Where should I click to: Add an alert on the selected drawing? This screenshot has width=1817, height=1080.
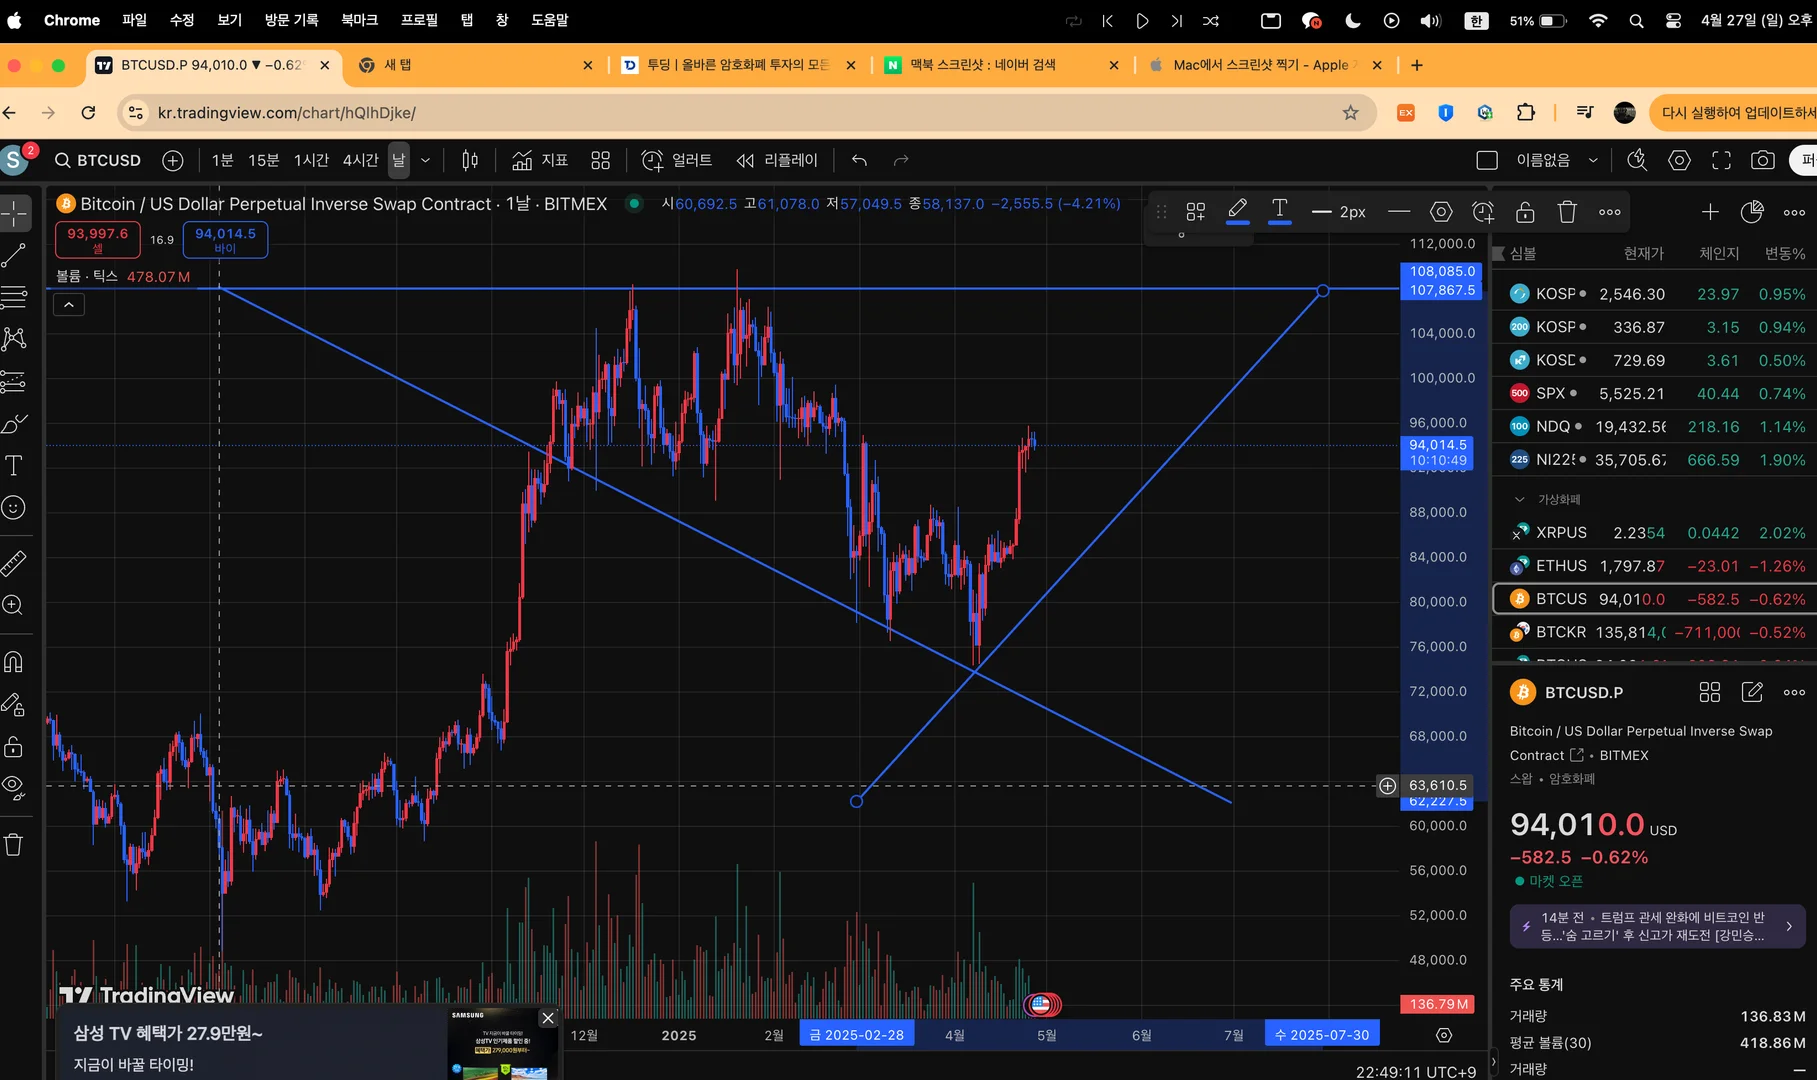click(x=1483, y=212)
